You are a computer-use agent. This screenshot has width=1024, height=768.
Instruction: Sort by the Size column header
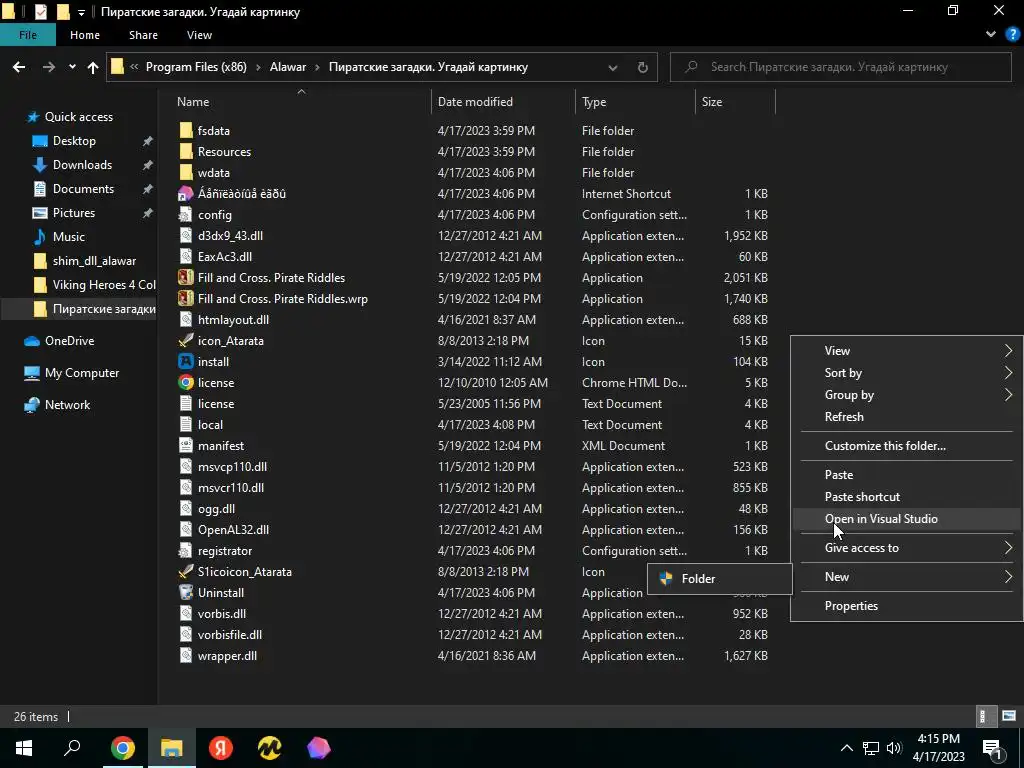712,102
